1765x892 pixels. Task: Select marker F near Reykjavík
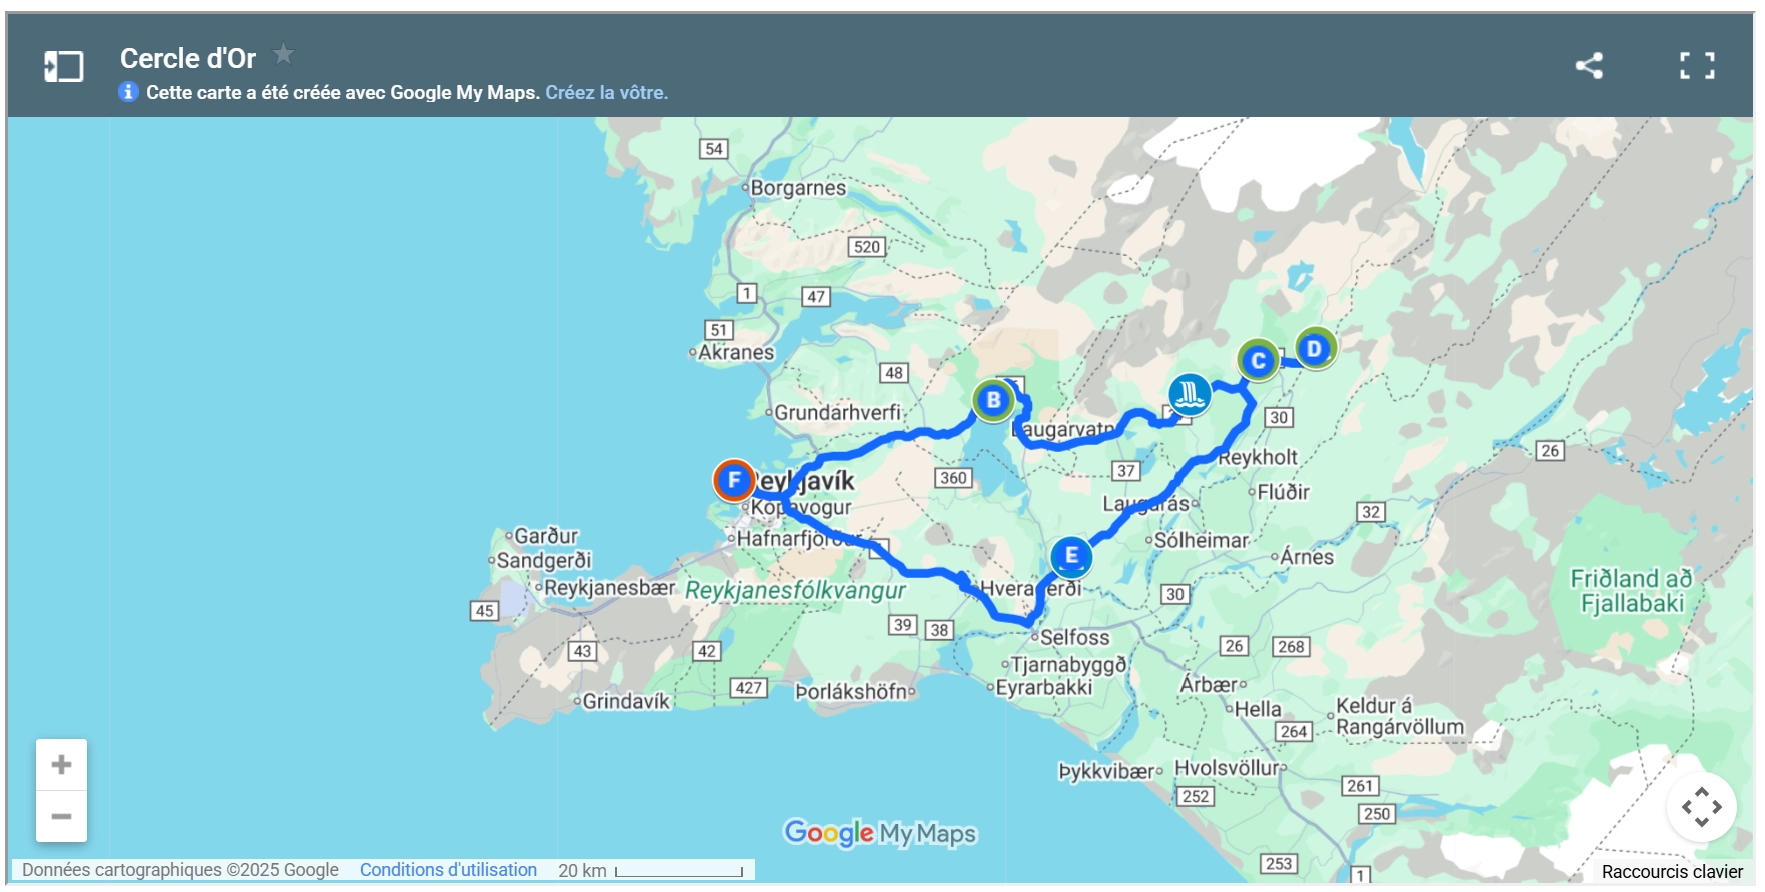[734, 480]
